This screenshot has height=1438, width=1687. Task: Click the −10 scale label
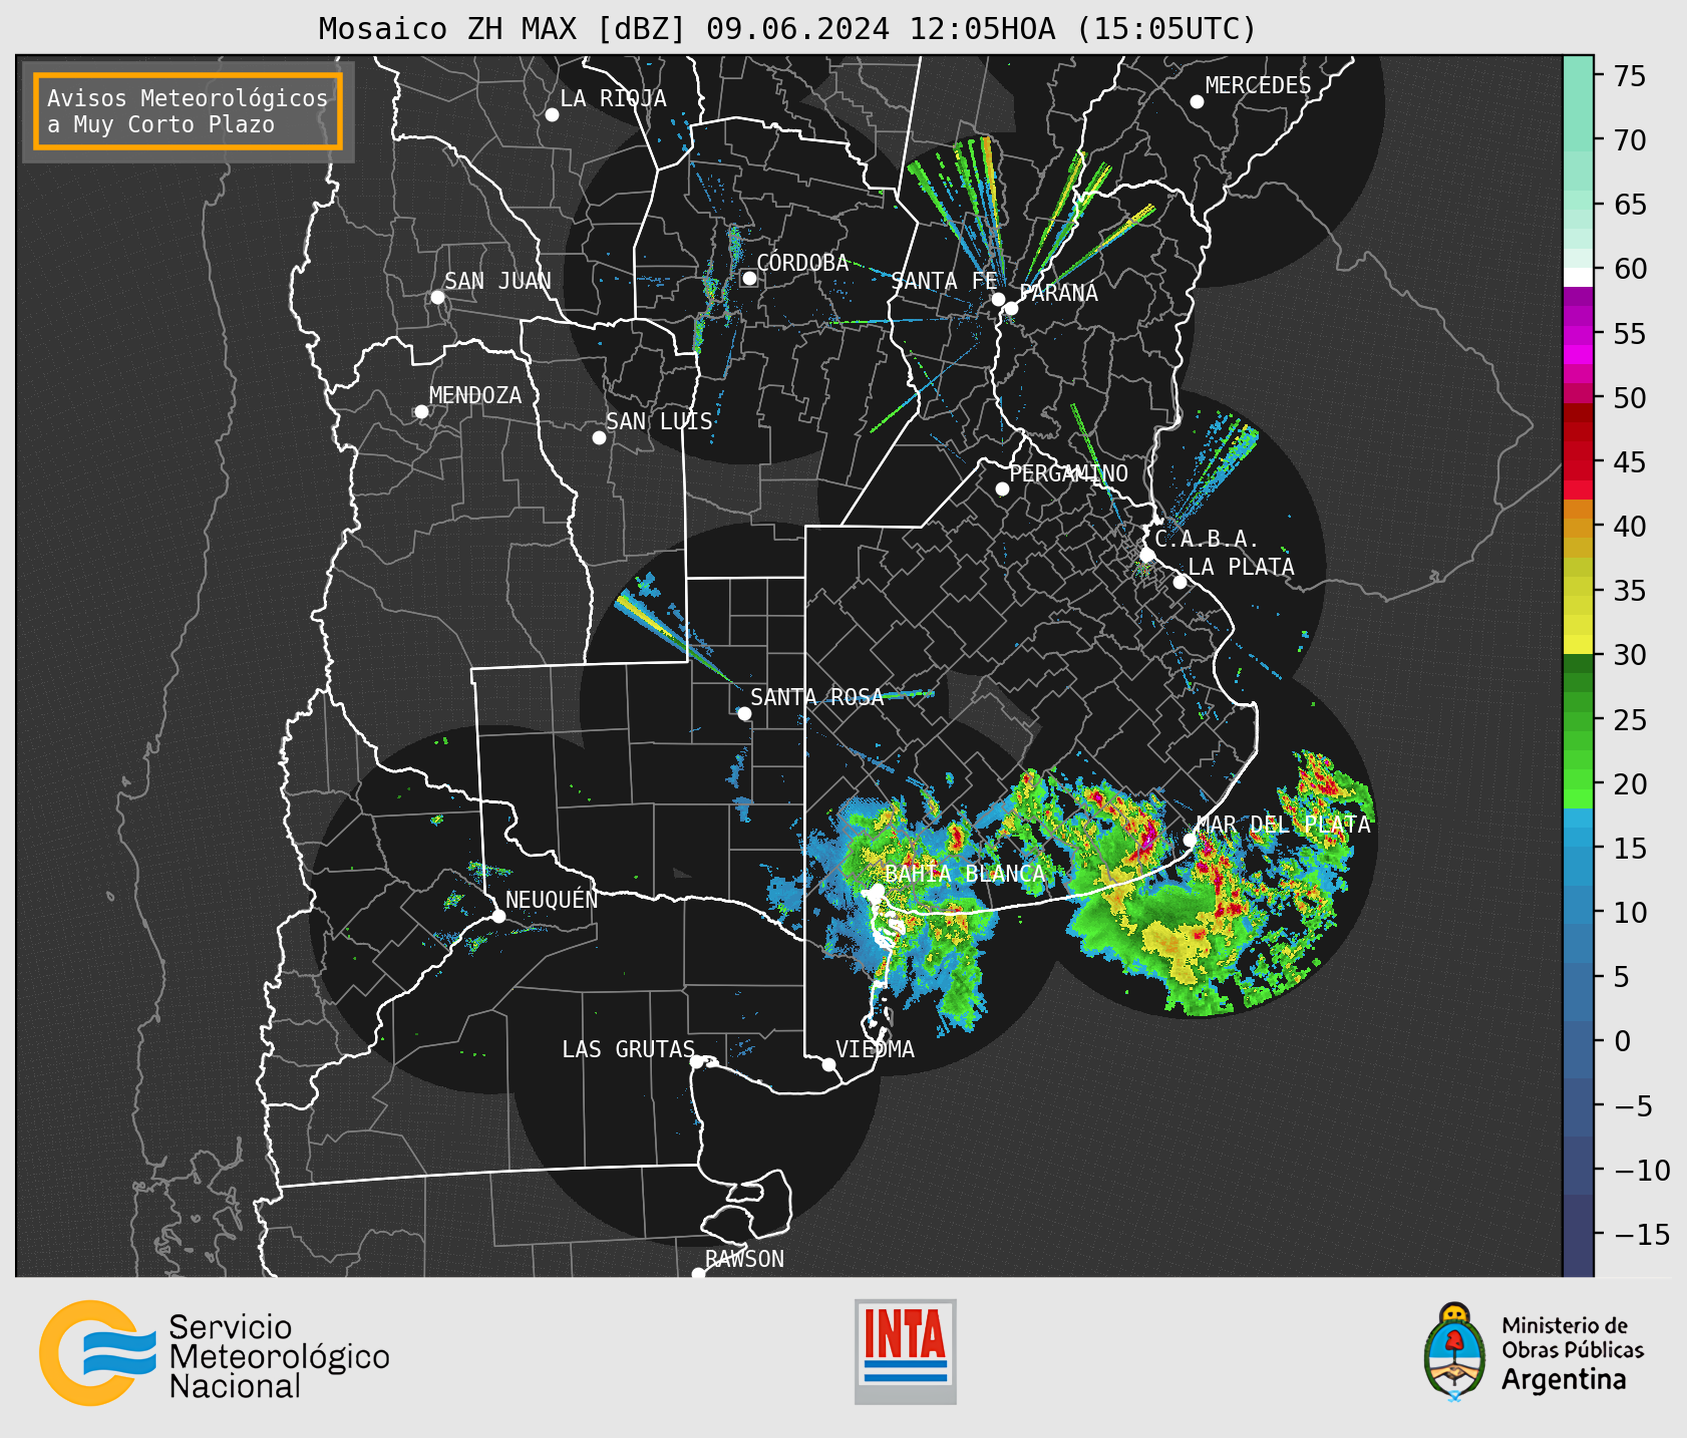tap(1640, 1170)
